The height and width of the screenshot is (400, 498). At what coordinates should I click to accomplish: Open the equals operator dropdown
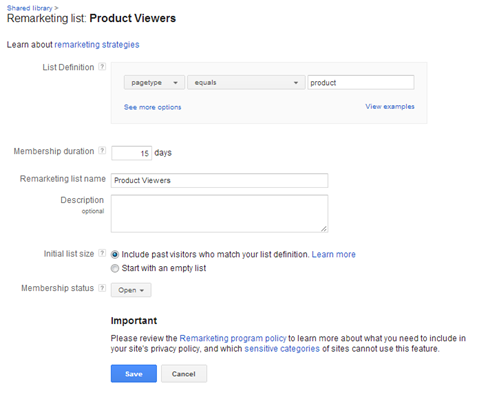coord(246,82)
